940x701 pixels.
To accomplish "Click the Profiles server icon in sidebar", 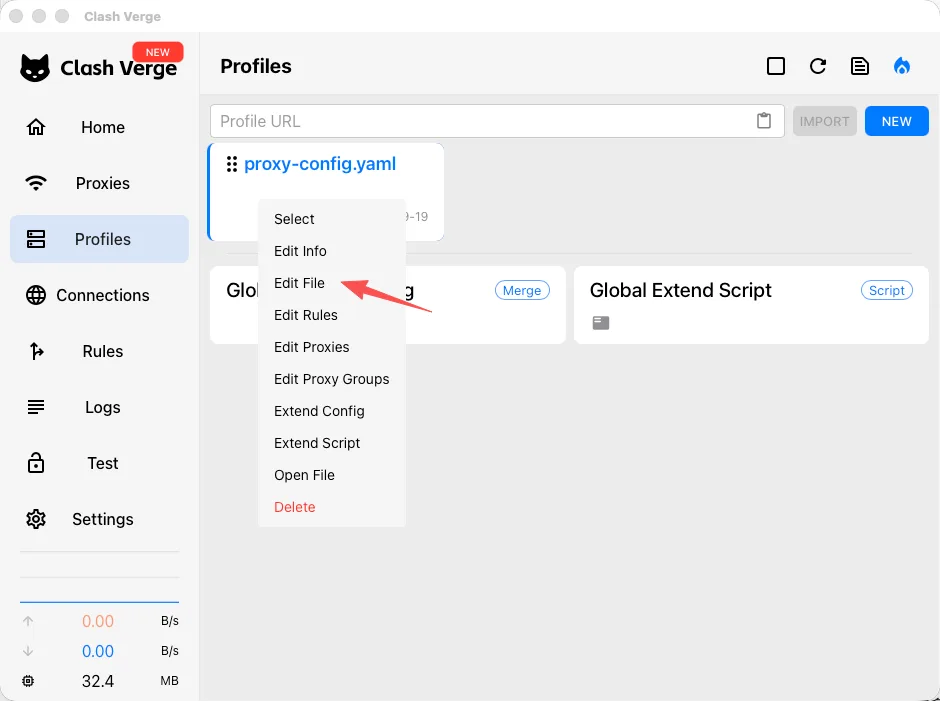I will [x=36, y=239].
